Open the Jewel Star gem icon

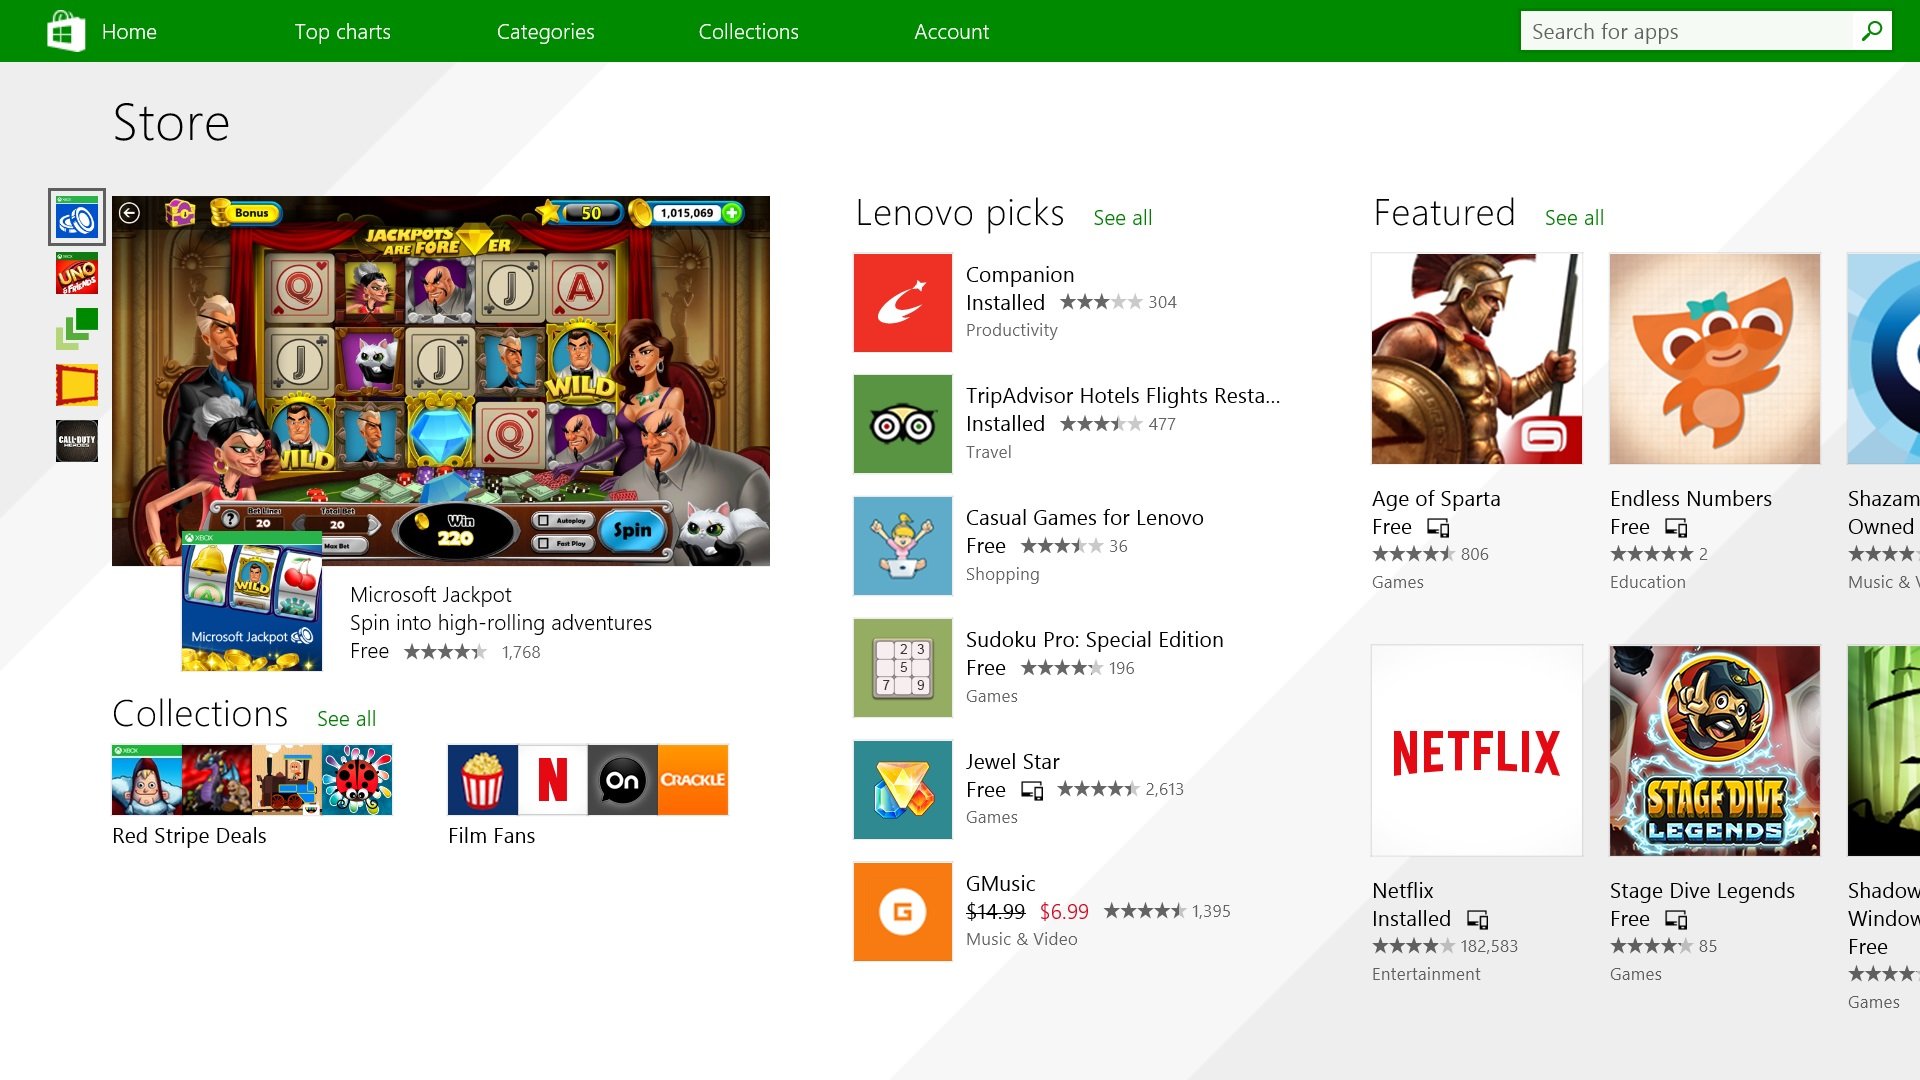(x=903, y=790)
